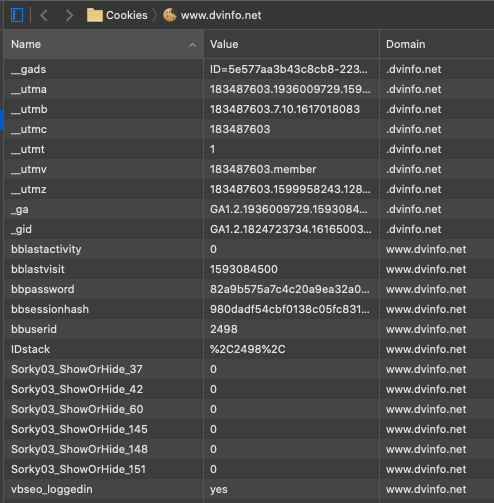Click the __utmt value 1

point(212,149)
